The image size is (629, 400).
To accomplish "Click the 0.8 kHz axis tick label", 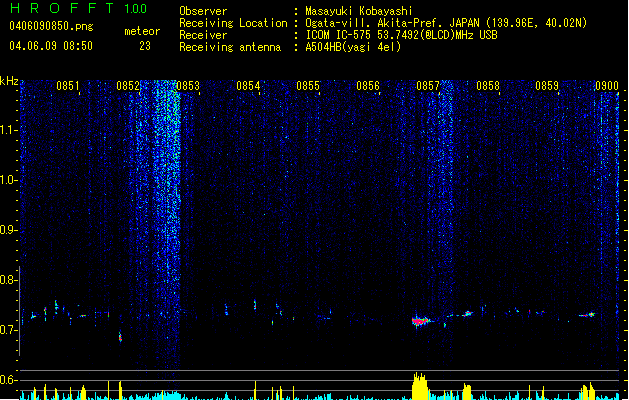I will 9,280.
